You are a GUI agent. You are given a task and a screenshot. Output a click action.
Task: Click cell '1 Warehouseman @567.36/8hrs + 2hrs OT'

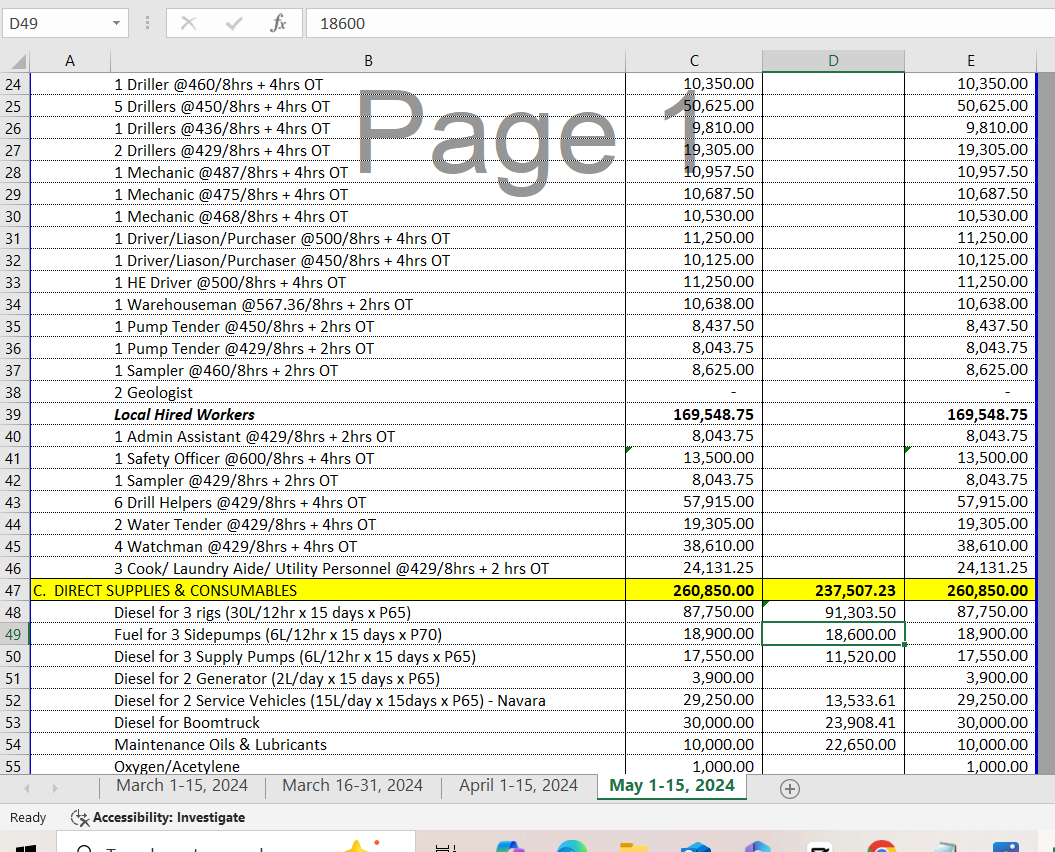click(x=368, y=304)
